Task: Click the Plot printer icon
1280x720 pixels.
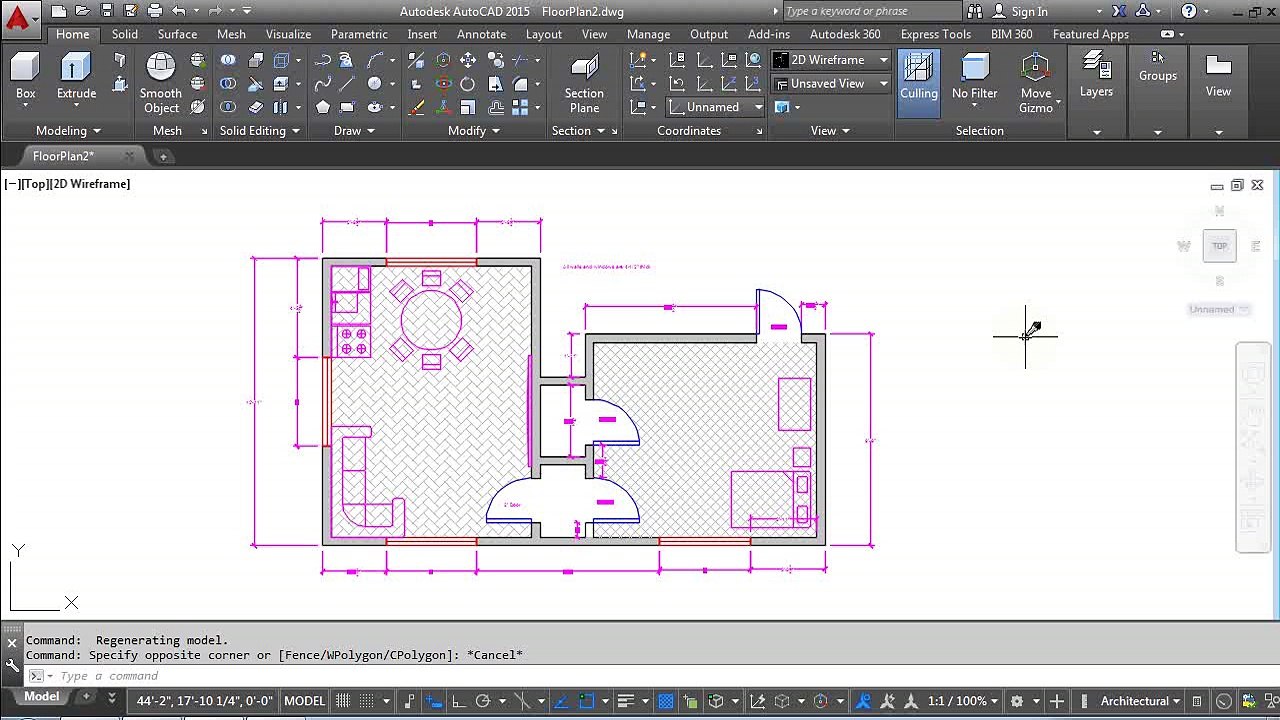Action: (x=154, y=11)
